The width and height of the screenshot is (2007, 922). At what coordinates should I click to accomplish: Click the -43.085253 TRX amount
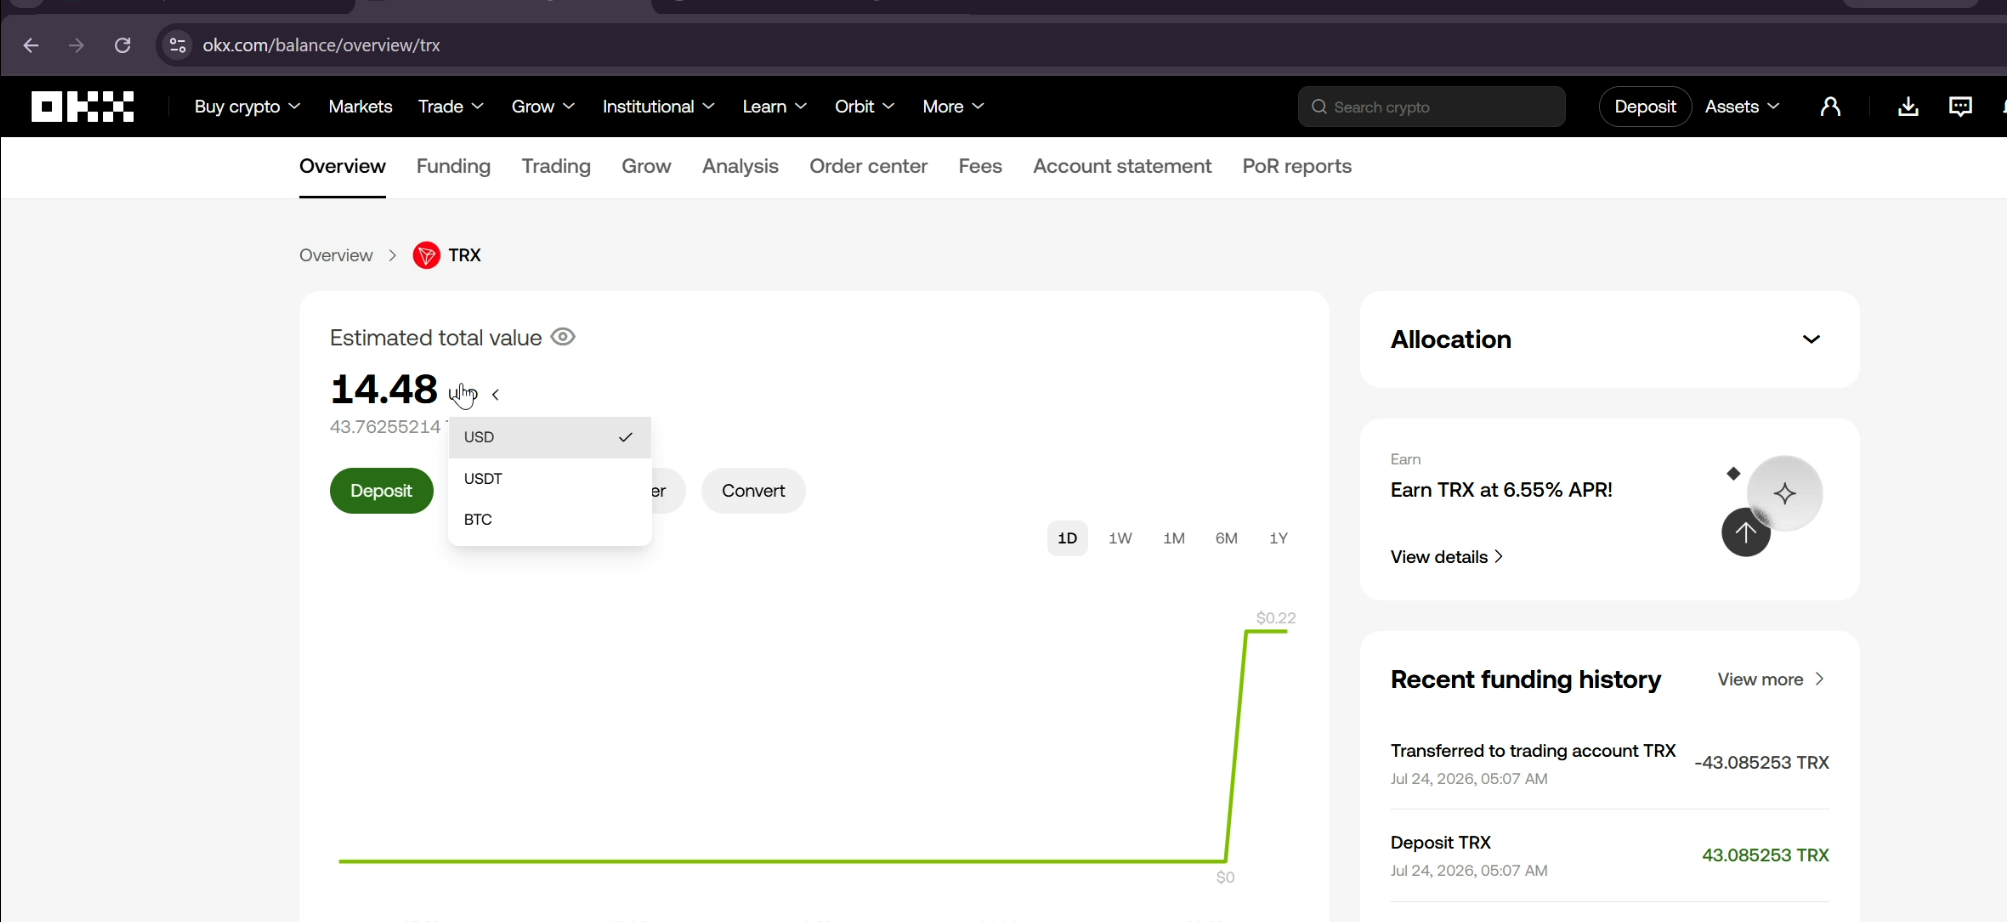1762,763
